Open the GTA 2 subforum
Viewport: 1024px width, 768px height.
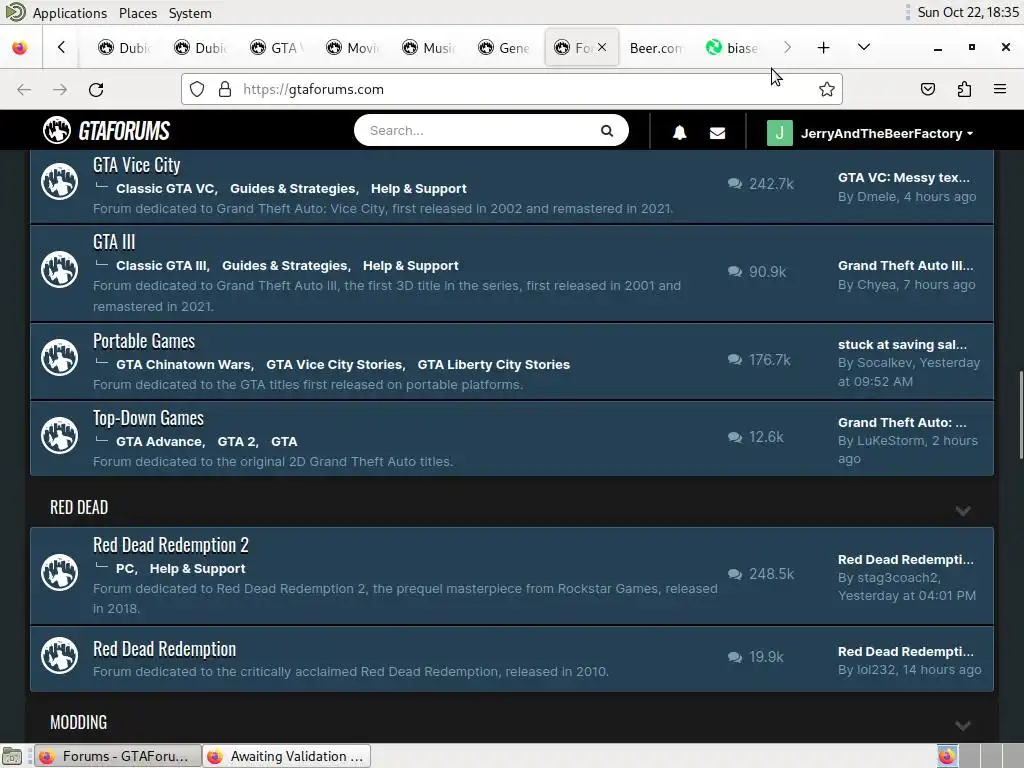coord(236,441)
